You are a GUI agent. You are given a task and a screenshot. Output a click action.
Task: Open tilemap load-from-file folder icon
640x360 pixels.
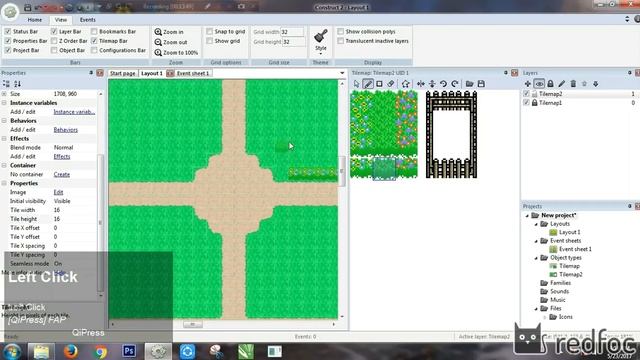(x=470, y=84)
